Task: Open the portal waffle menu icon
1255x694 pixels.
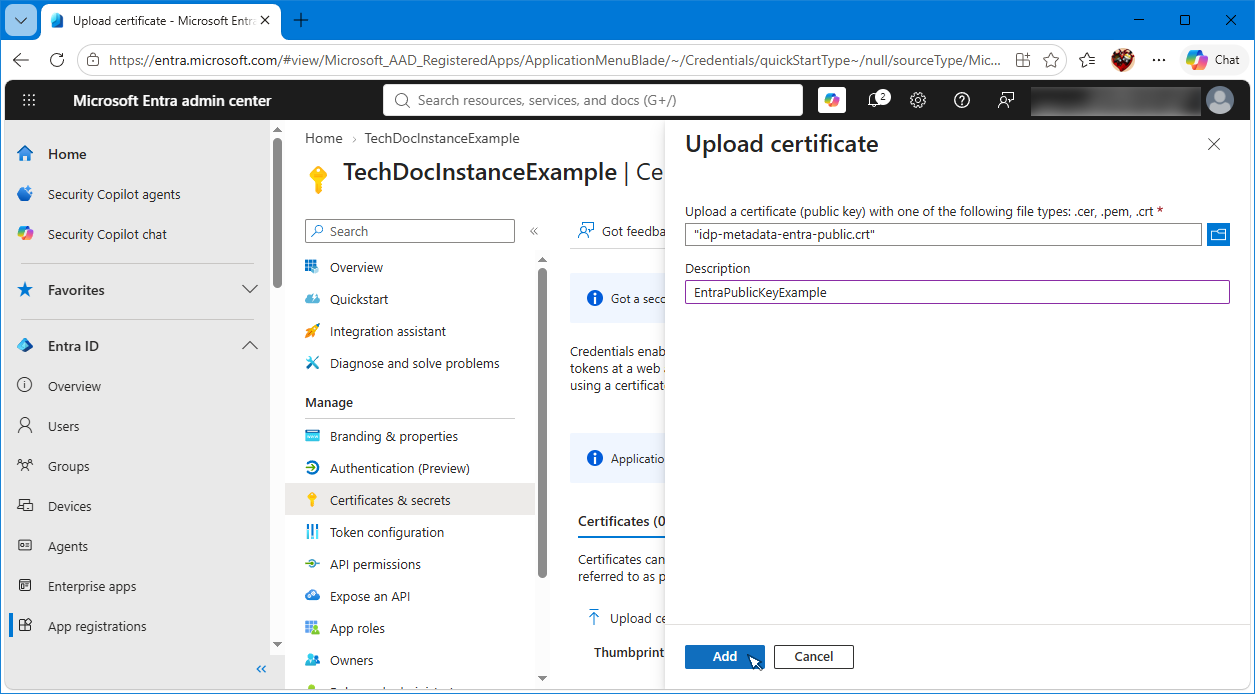Action: tap(29, 100)
